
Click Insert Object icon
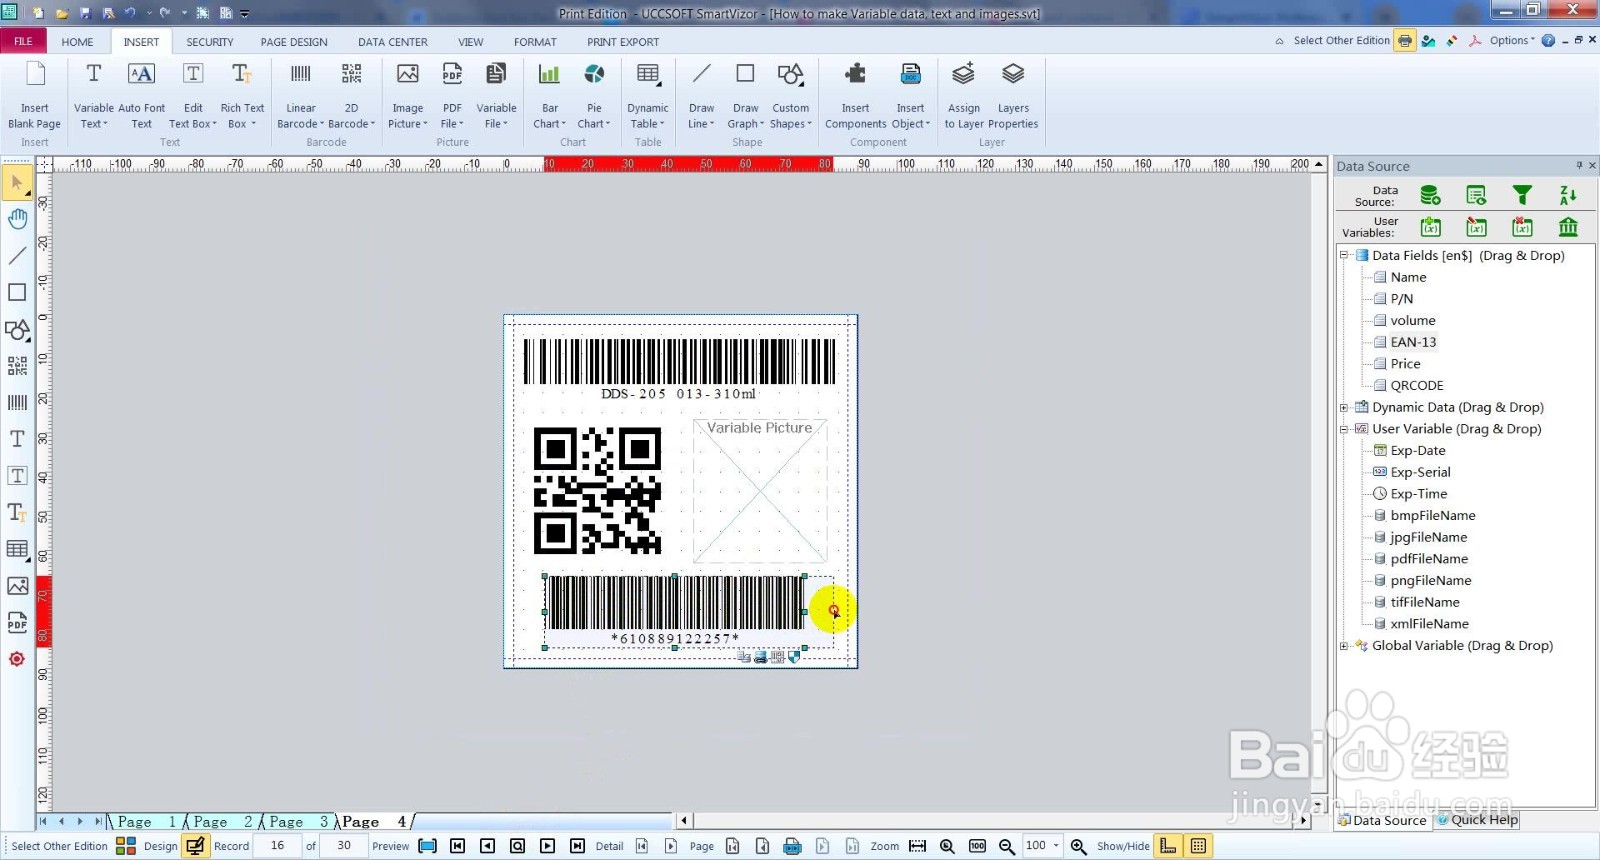pos(910,75)
